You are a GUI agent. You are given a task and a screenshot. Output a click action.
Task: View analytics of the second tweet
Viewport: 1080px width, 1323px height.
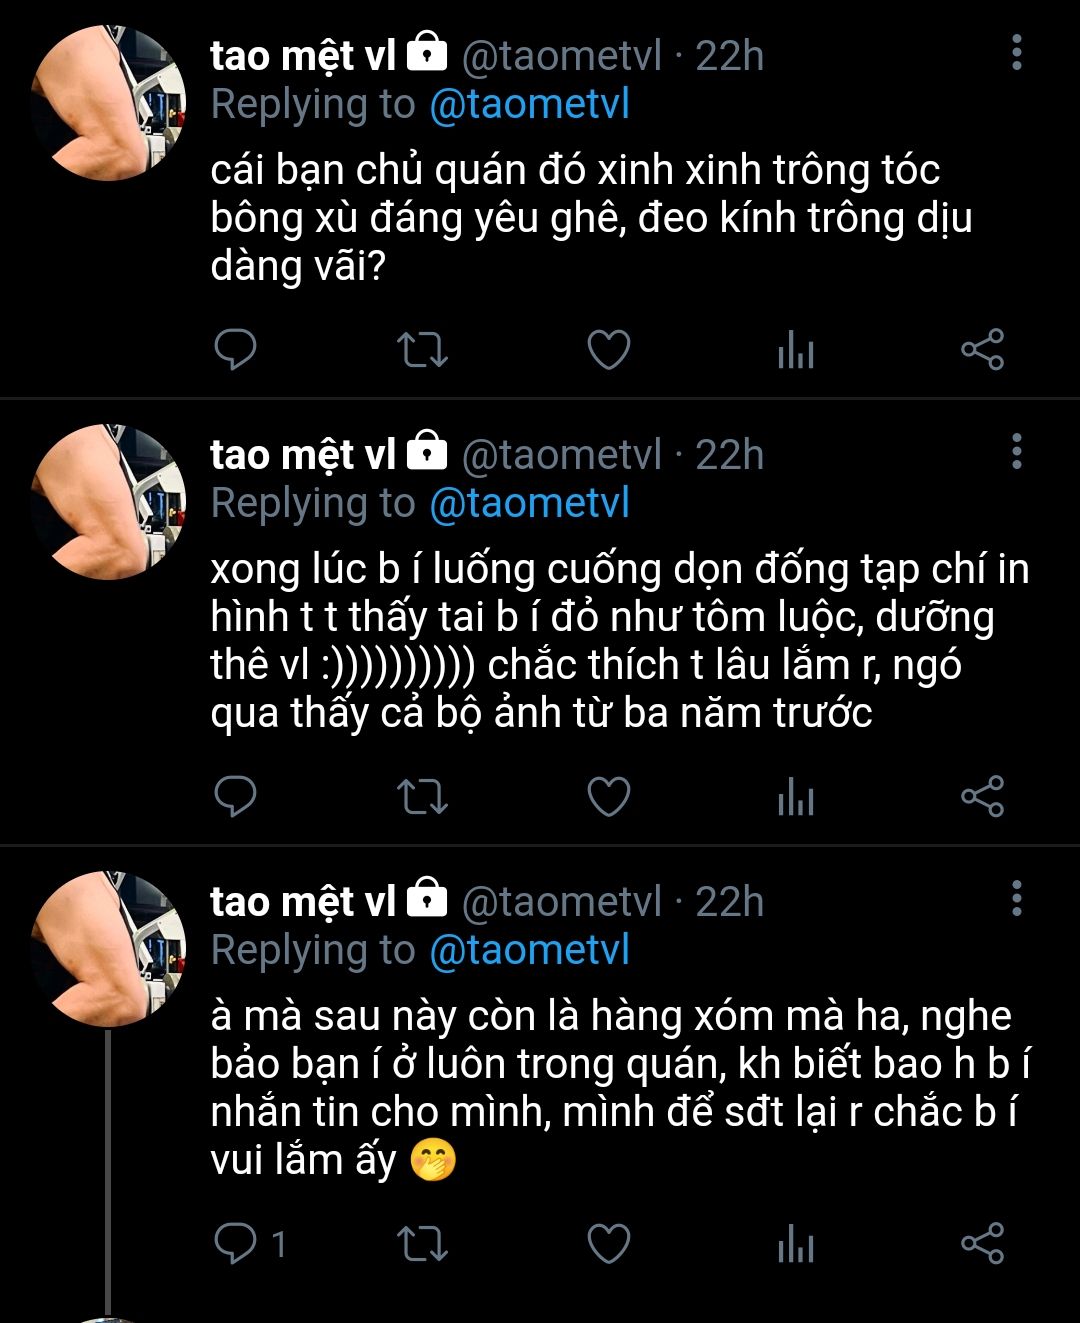pos(795,797)
